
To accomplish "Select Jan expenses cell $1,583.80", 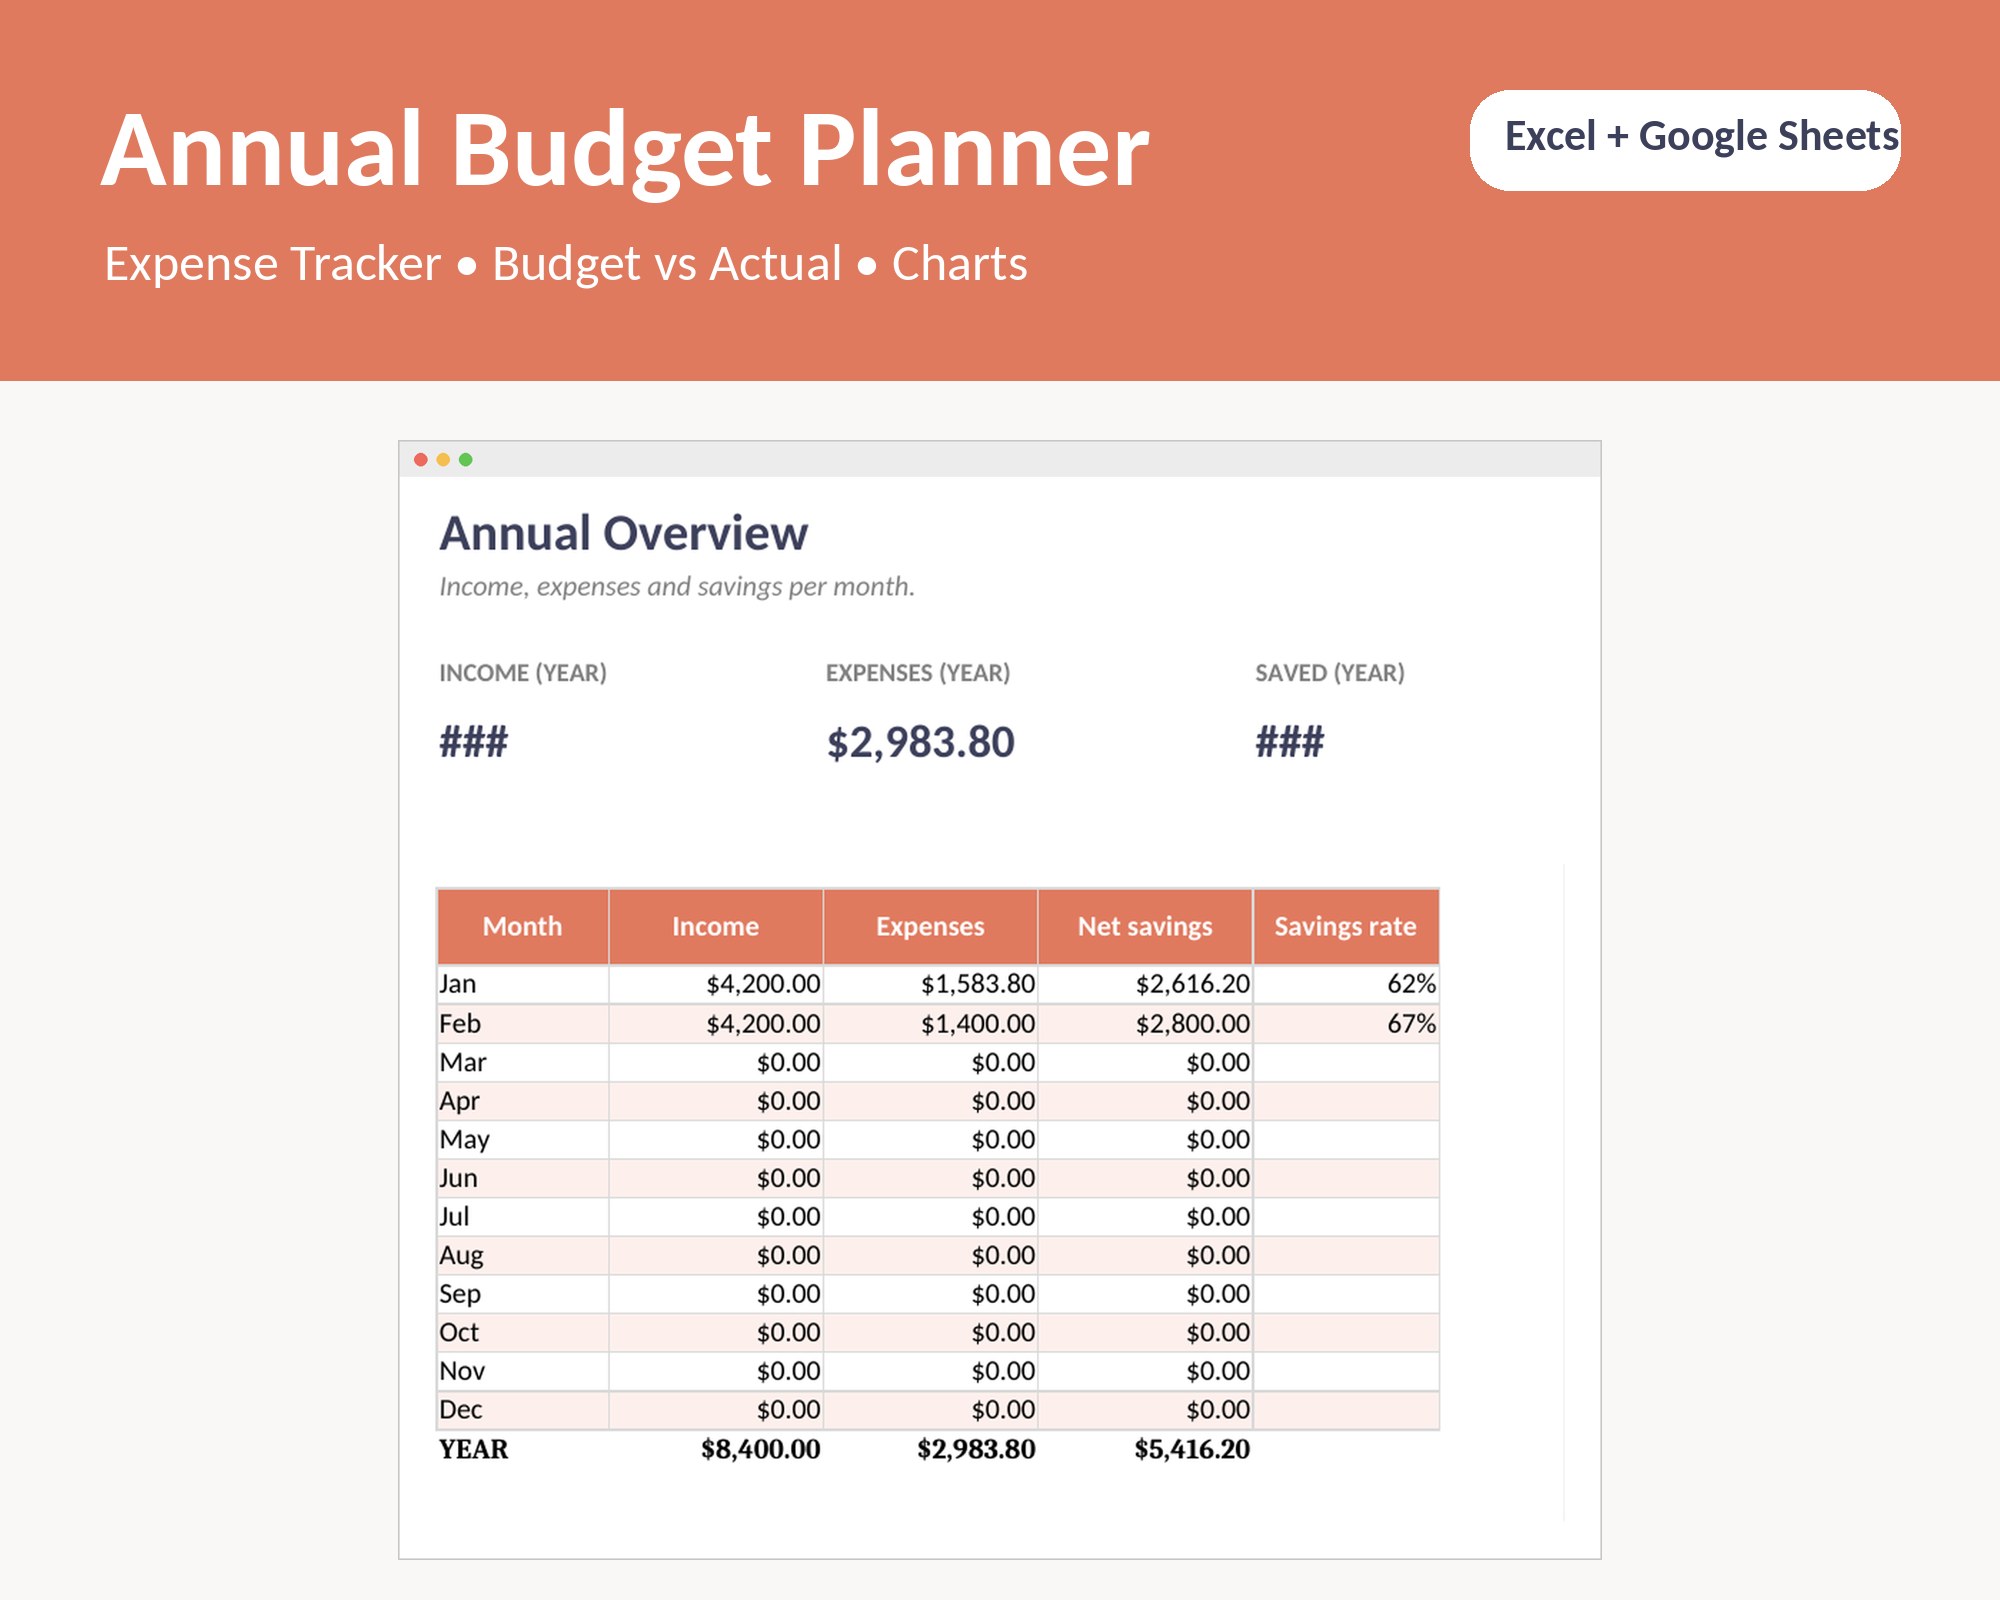I will 931,984.
